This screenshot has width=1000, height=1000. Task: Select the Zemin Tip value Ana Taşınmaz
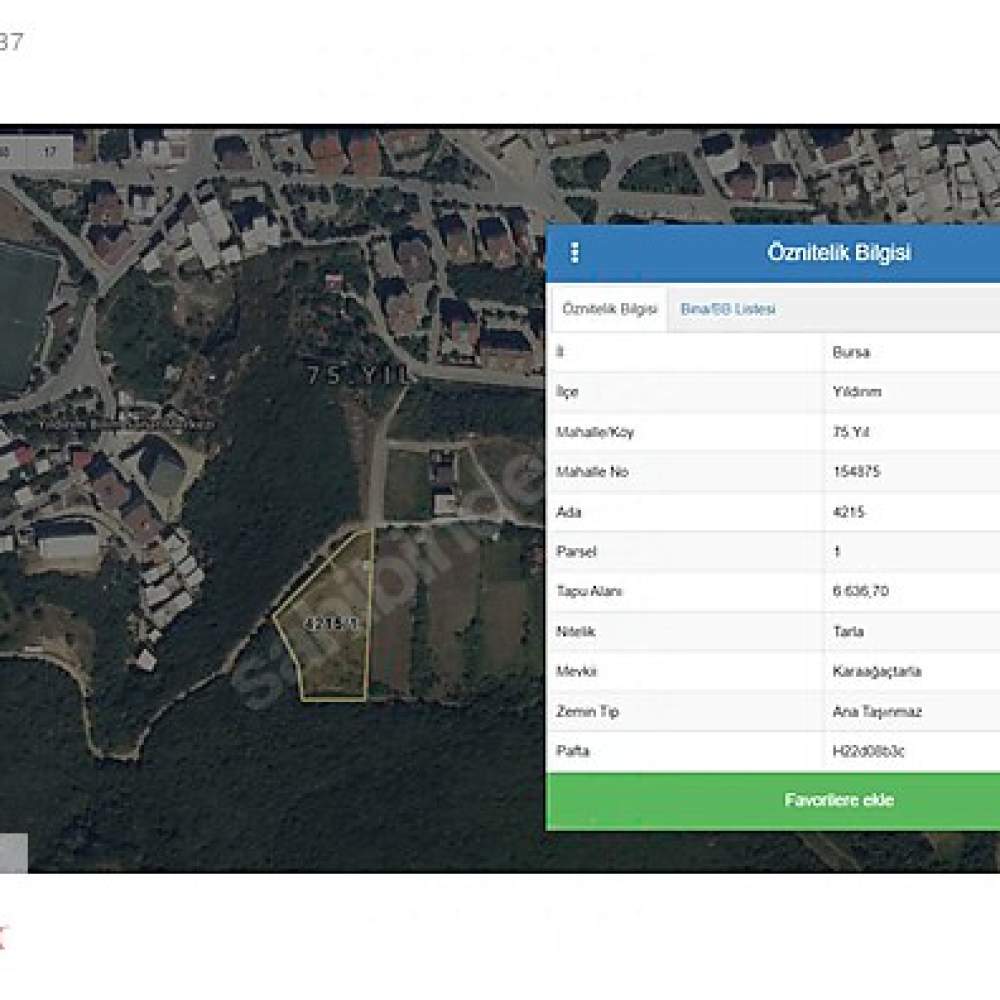coord(876,711)
